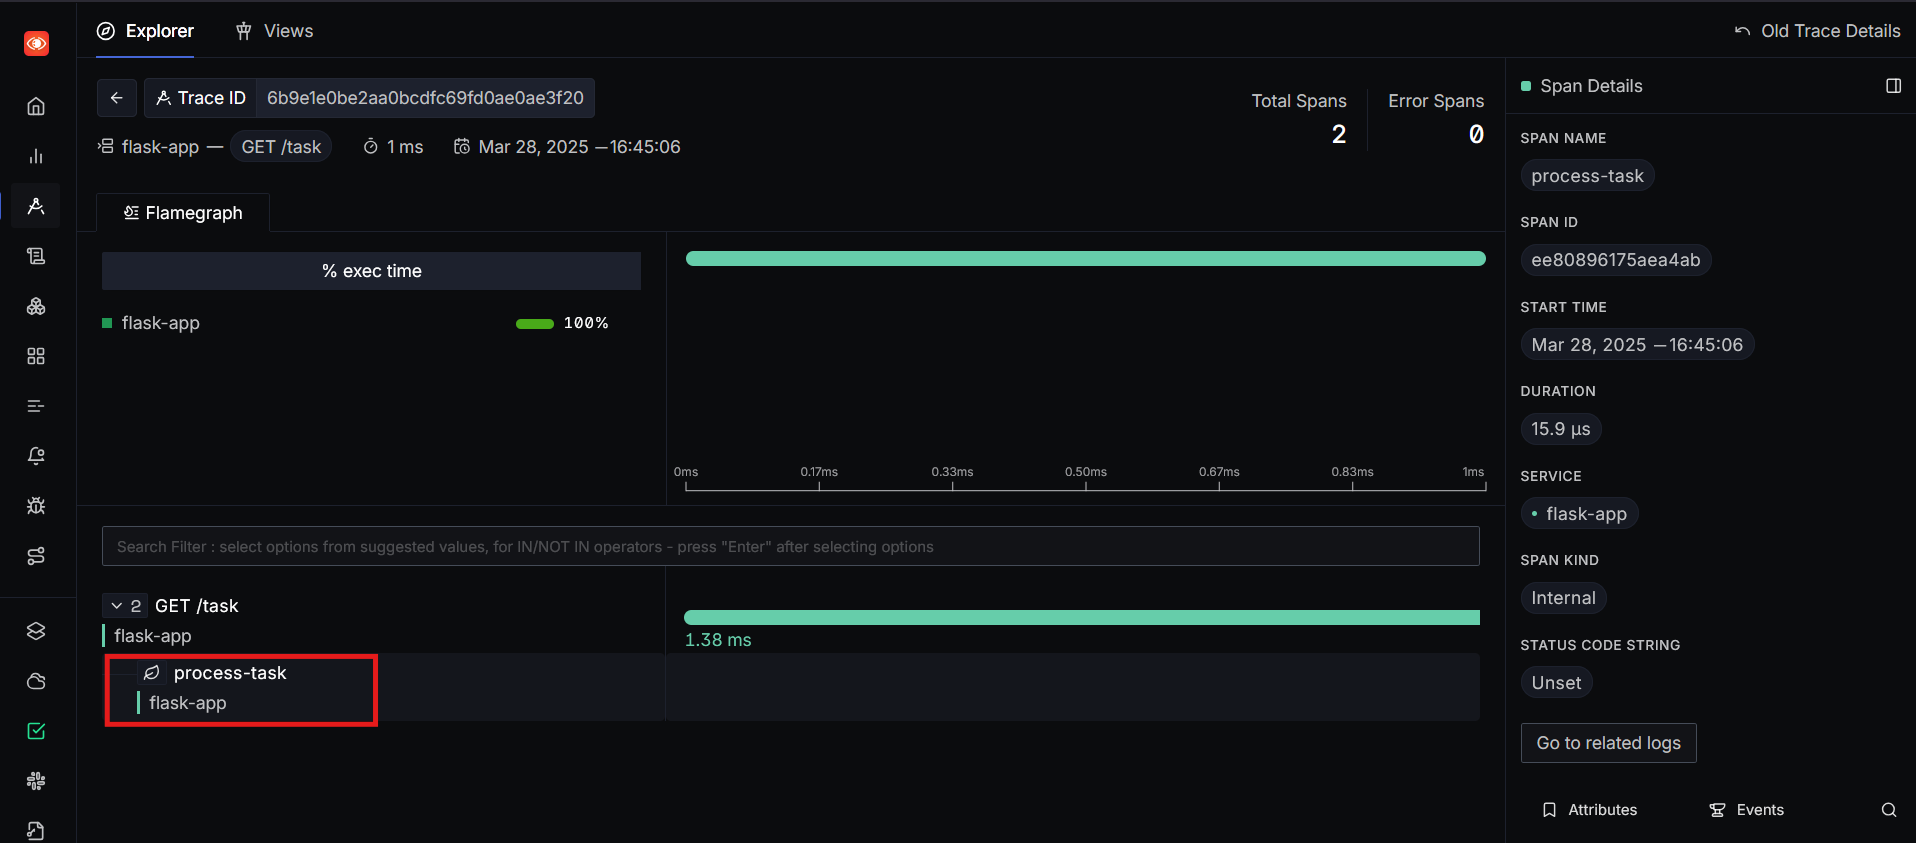The image size is (1916, 843).
Task: Click Go to related logs button
Action: click(x=1608, y=743)
